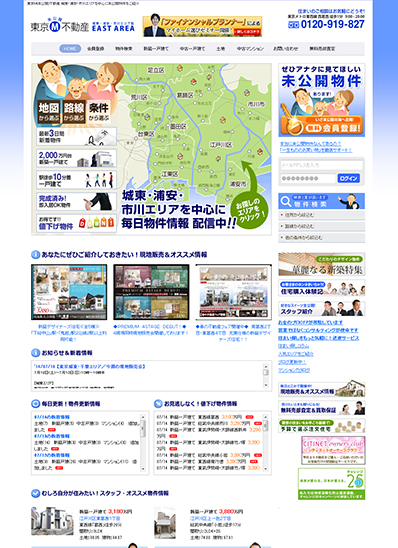Open お得です 値下げ物件 banner
Image resolution: width=398 pixels, height=548 pixels.
click(76, 223)
